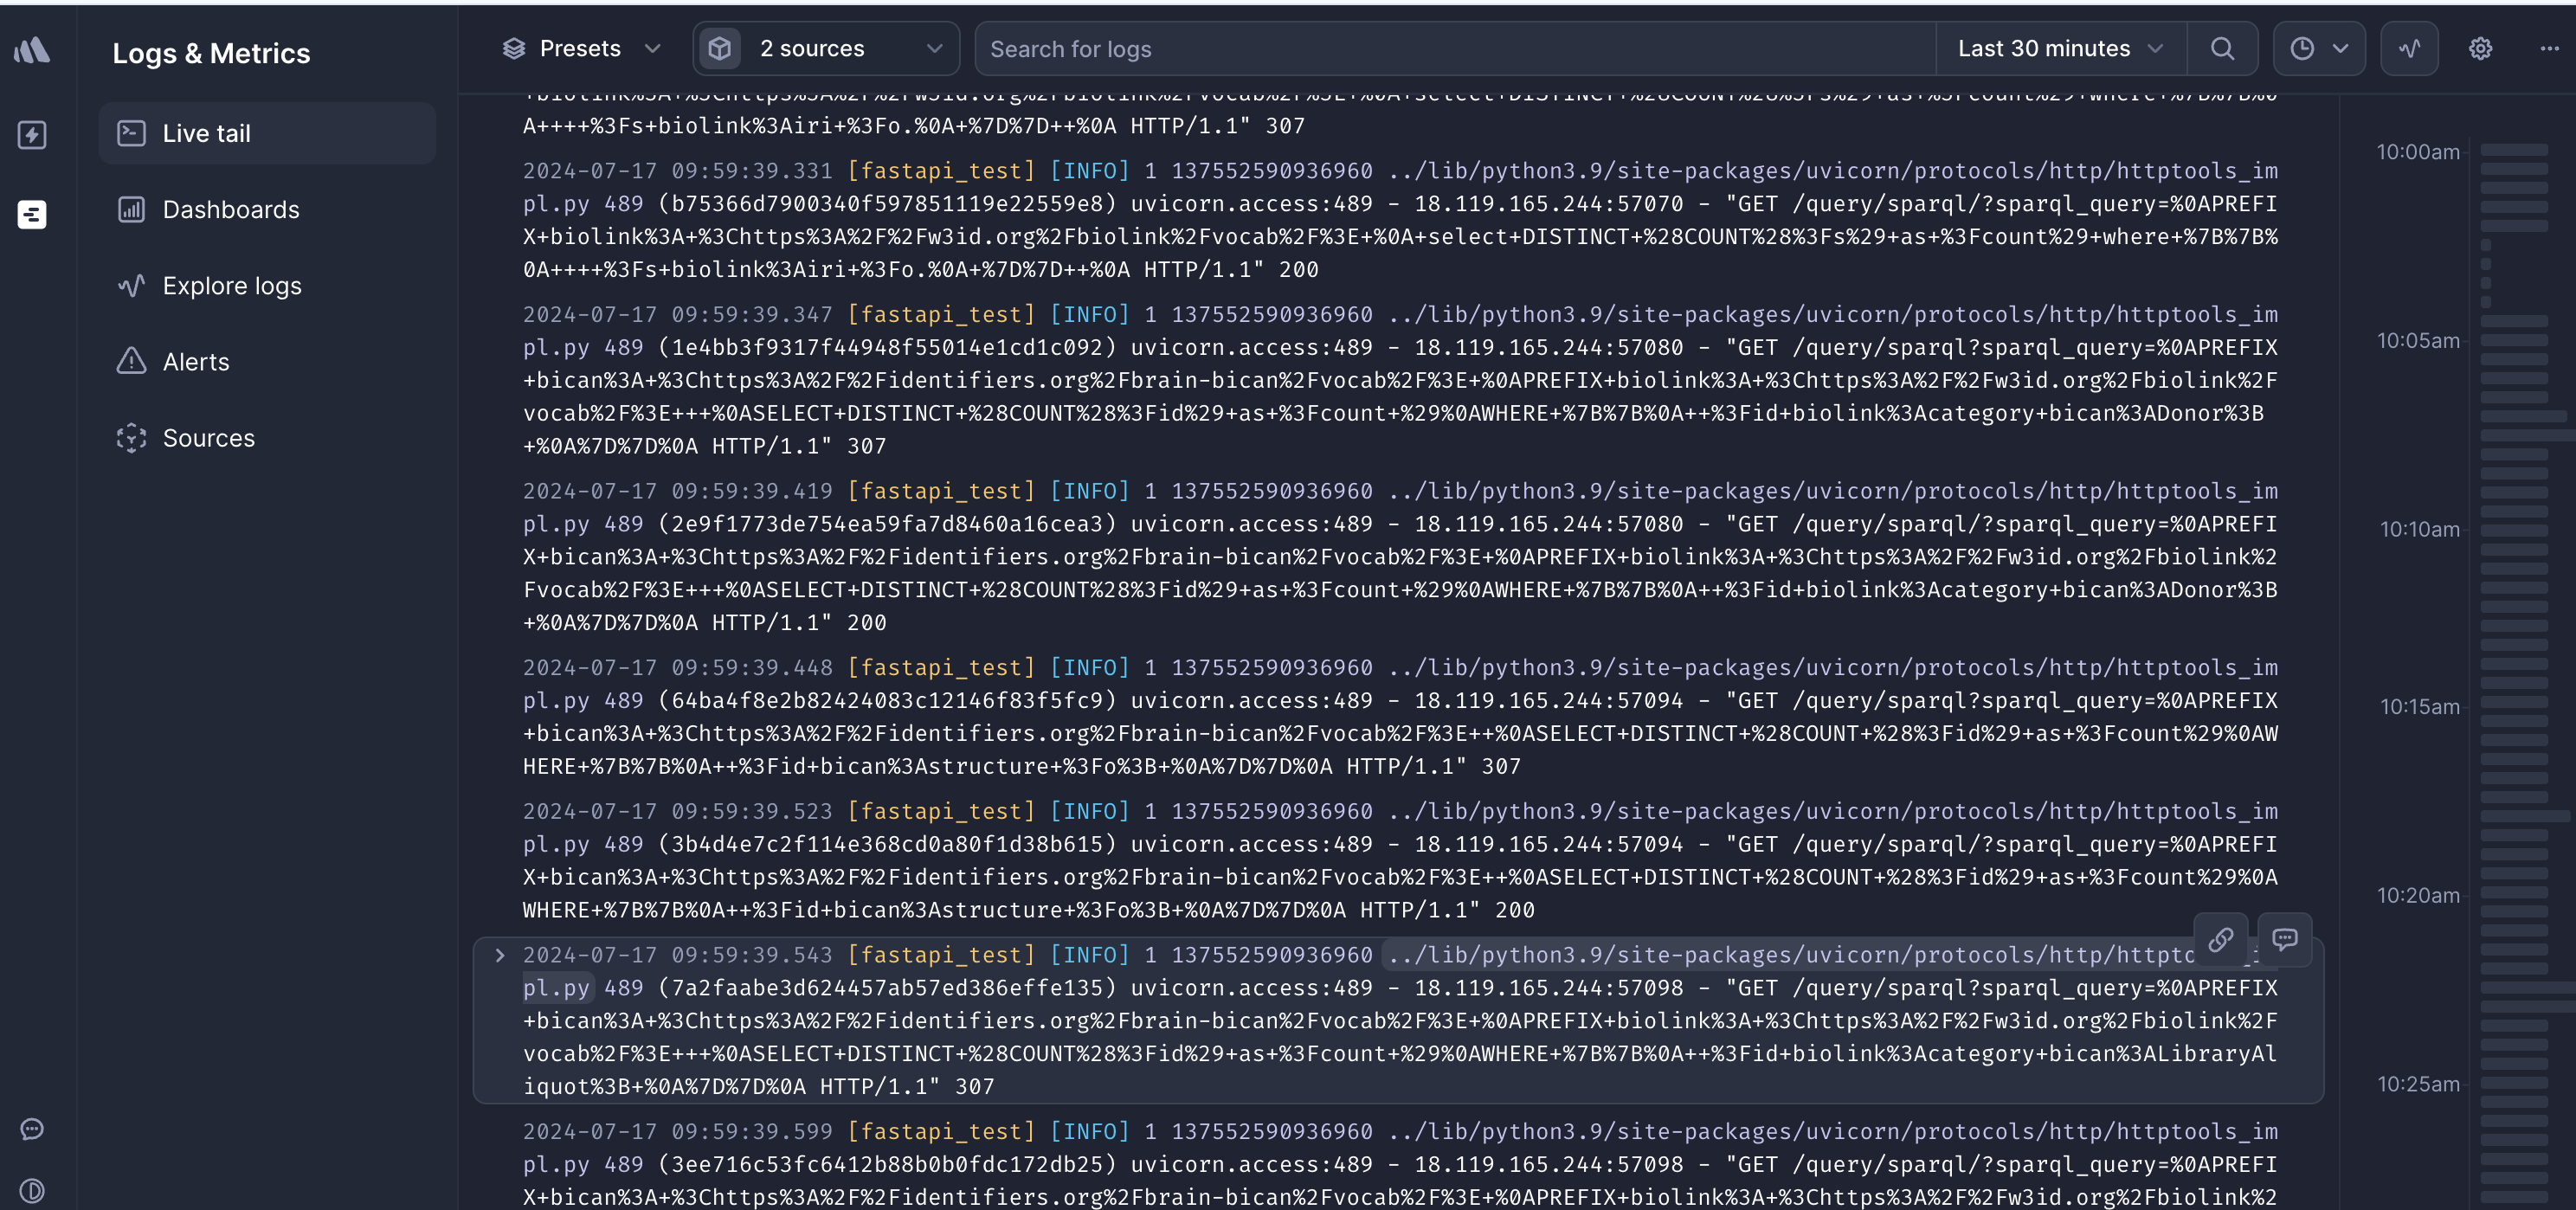Click request id 3b4d4e7c2f114e368cd0a80f1d38b615
Viewport: 2576px width, 1210px height.
[x=887, y=845]
